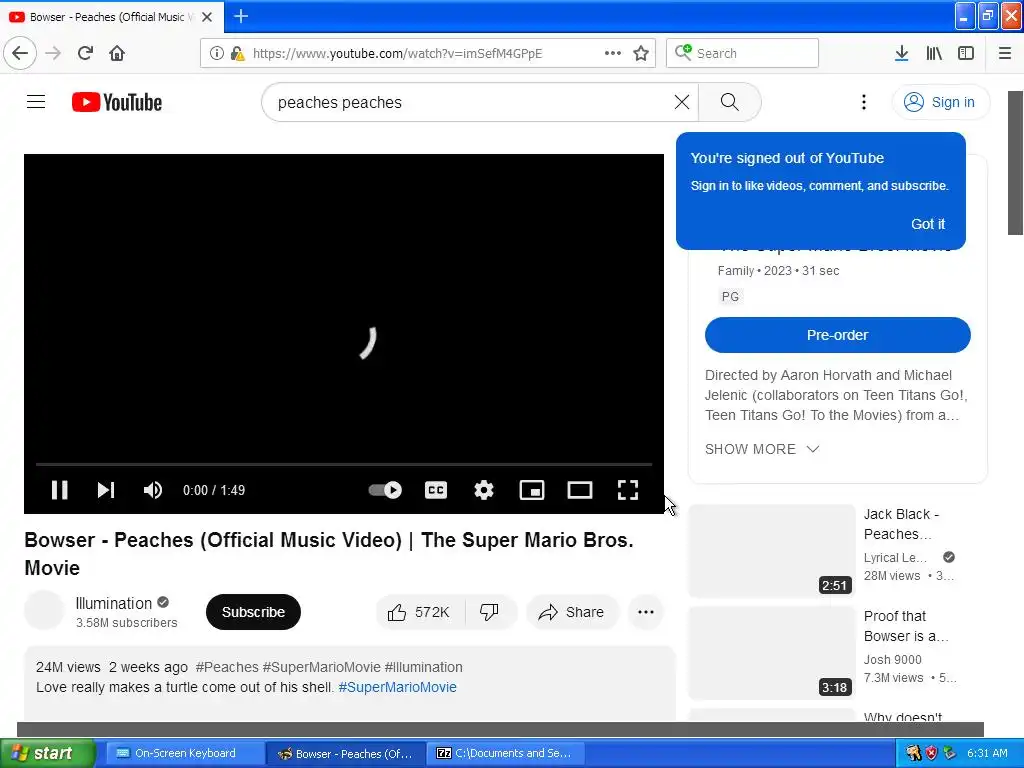Like the video showing 572K
Viewport: 1024px width, 768px height.
click(419, 612)
